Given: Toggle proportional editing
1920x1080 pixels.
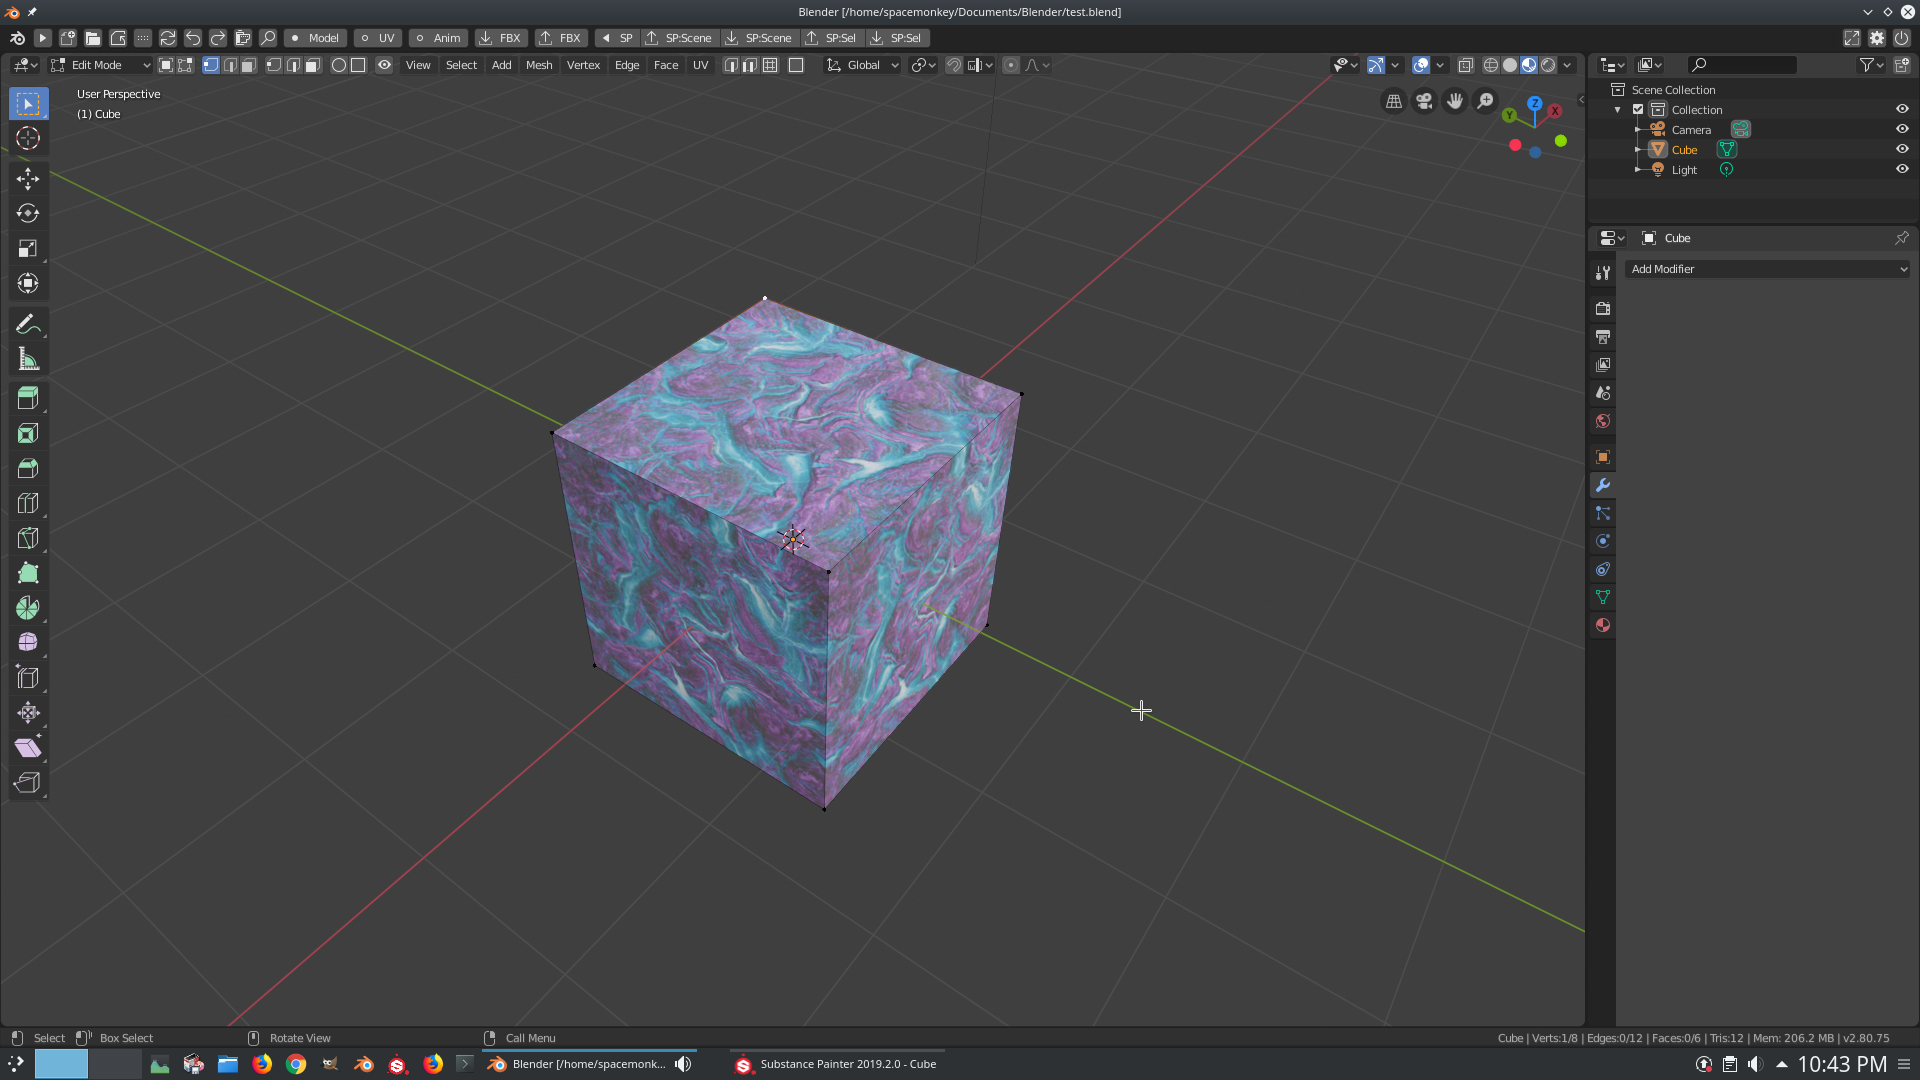Looking at the screenshot, I should (x=1011, y=65).
